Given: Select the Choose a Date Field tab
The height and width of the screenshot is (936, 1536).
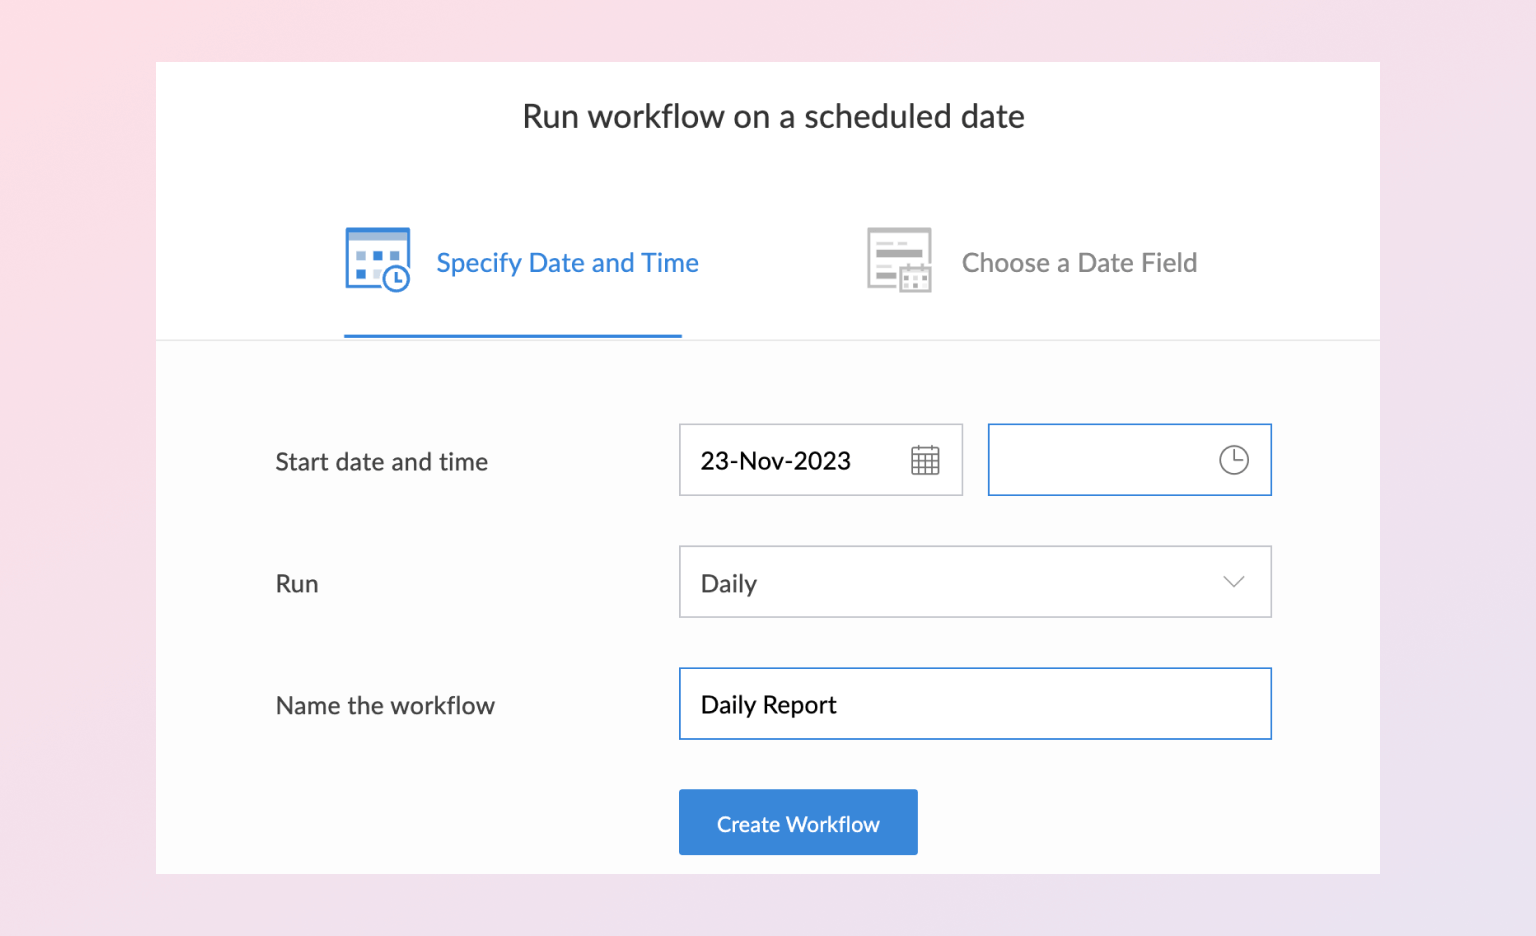Looking at the screenshot, I should 1079,263.
